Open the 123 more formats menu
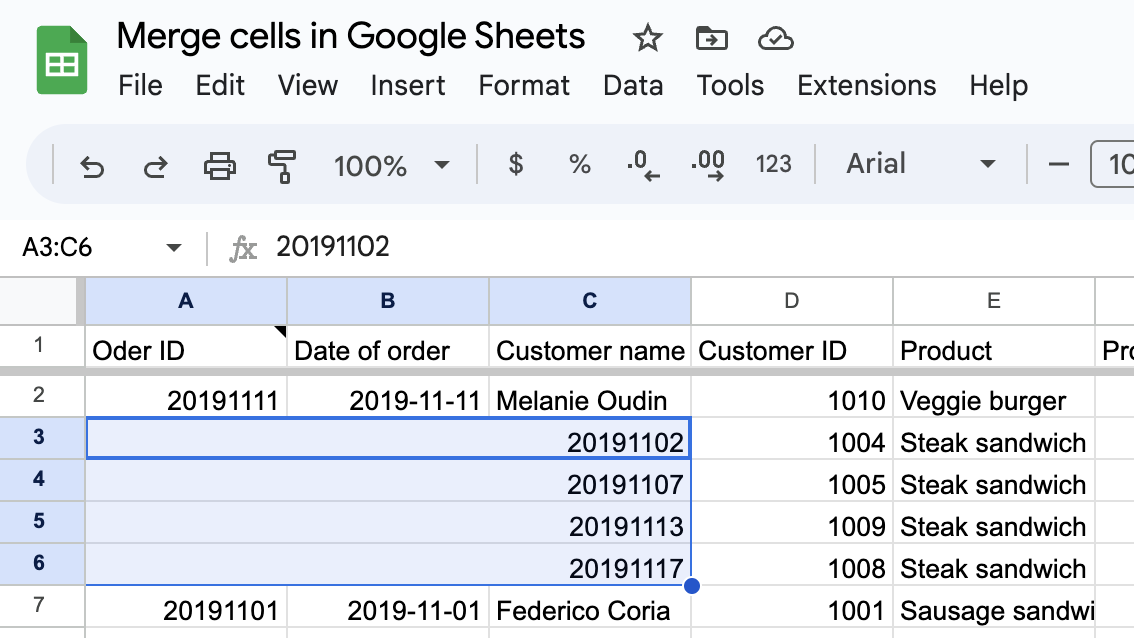1134x638 pixels. pyautogui.click(x=773, y=164)
